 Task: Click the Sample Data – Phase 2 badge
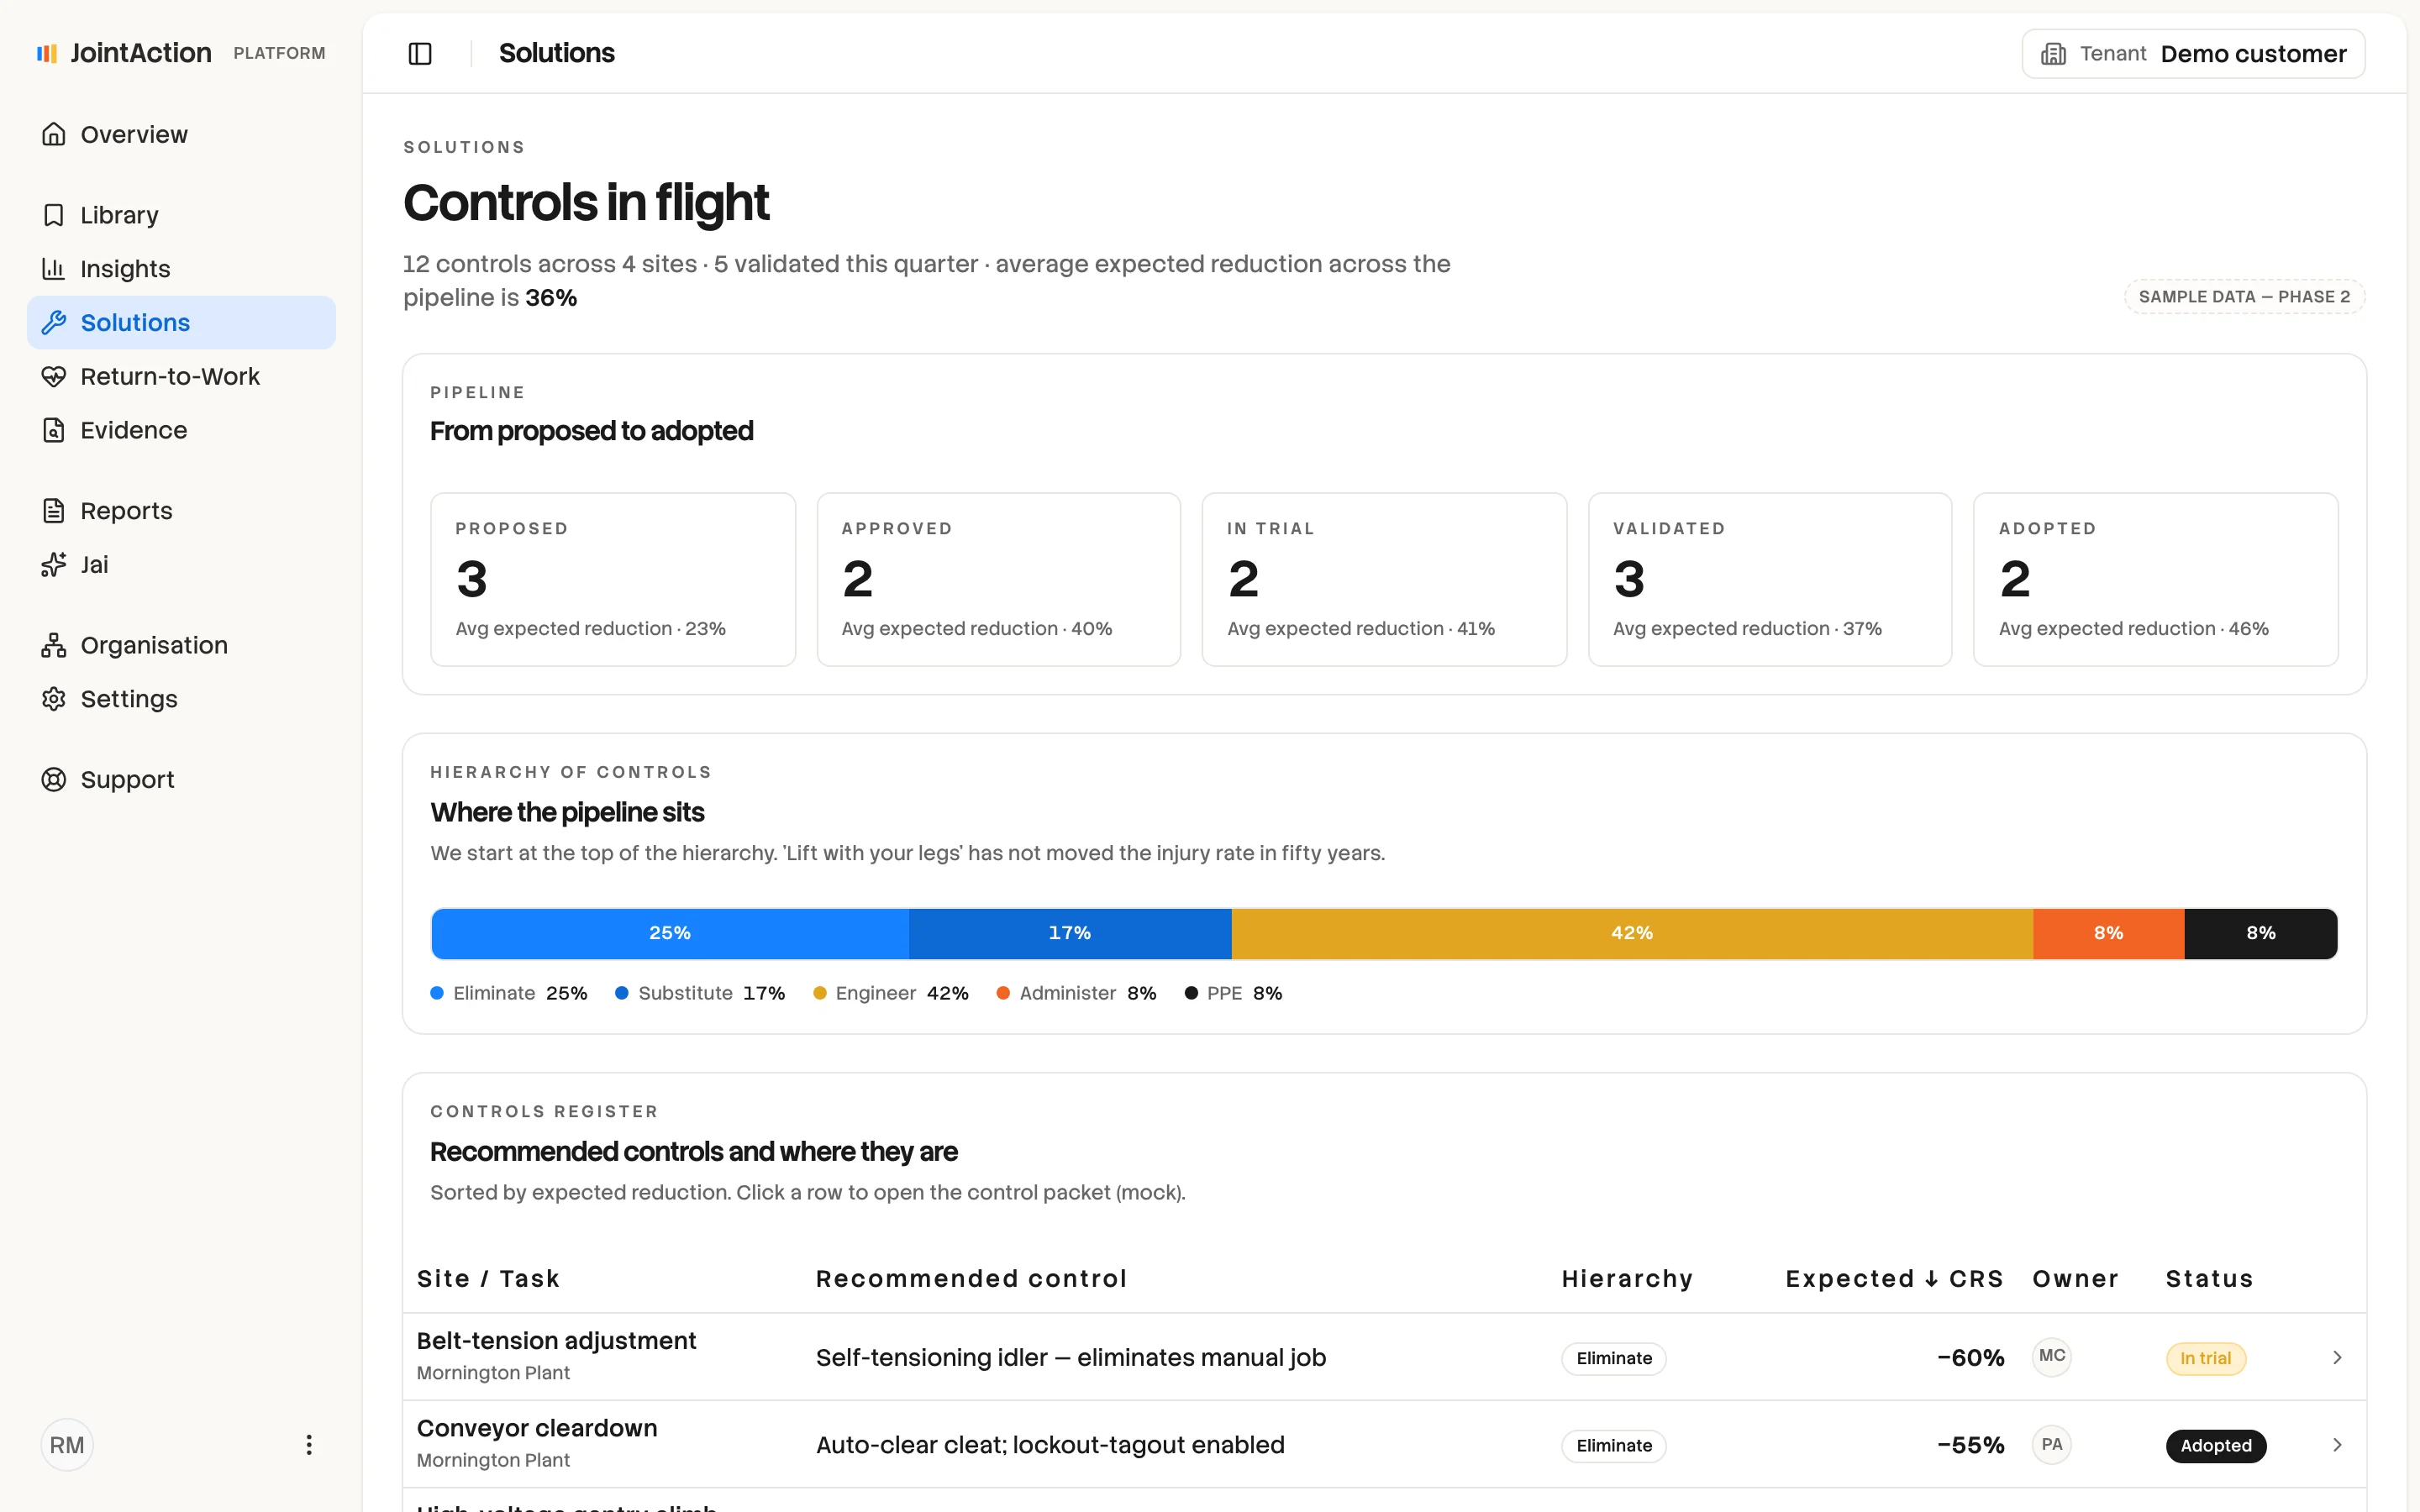click(x=2244, y=297)
